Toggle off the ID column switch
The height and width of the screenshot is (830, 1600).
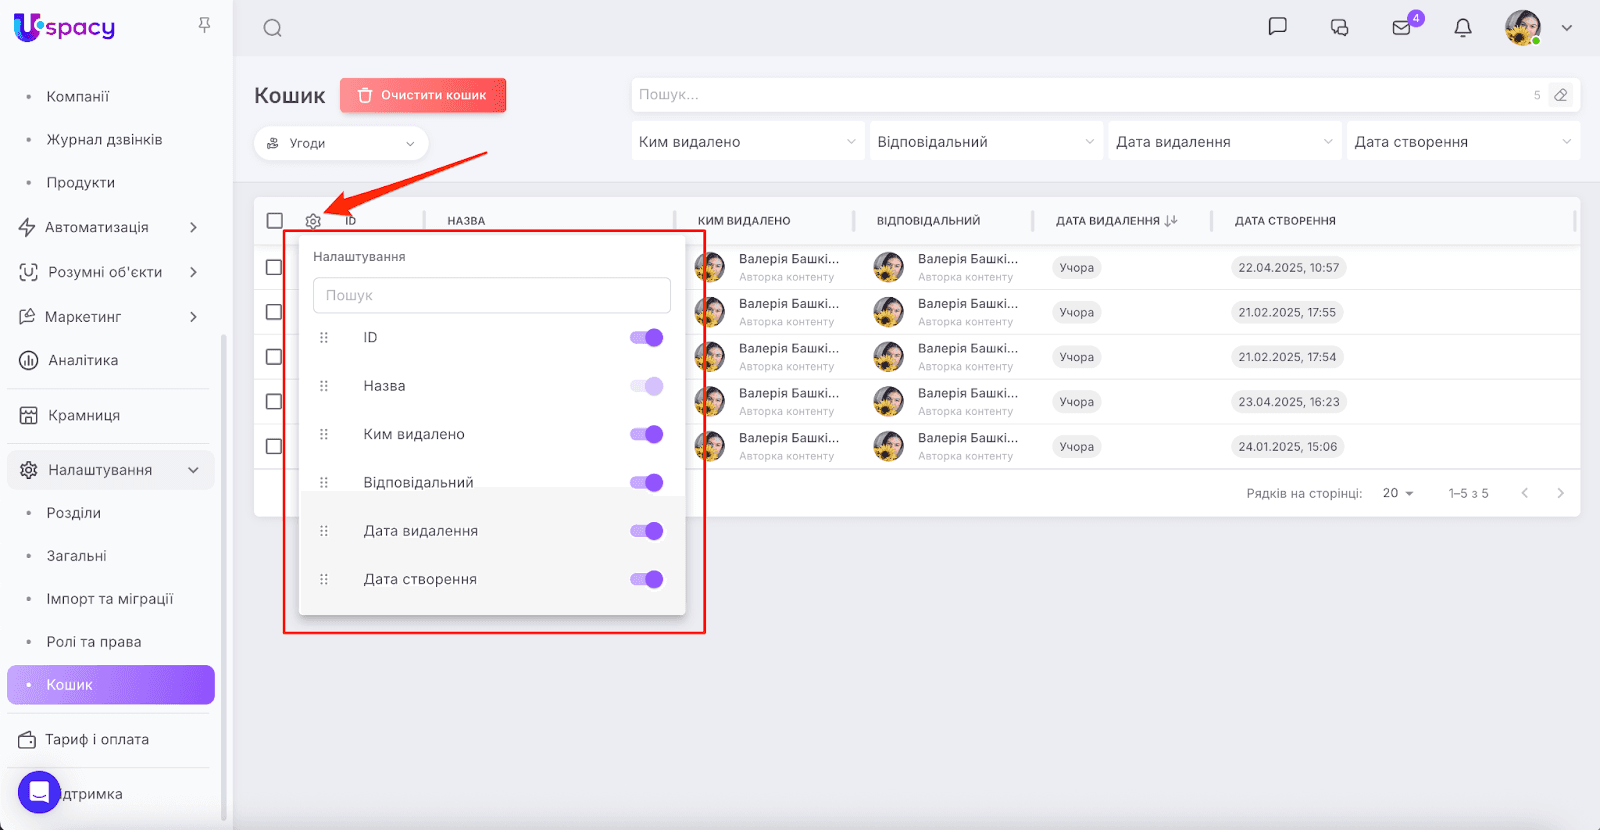(647, 338)
